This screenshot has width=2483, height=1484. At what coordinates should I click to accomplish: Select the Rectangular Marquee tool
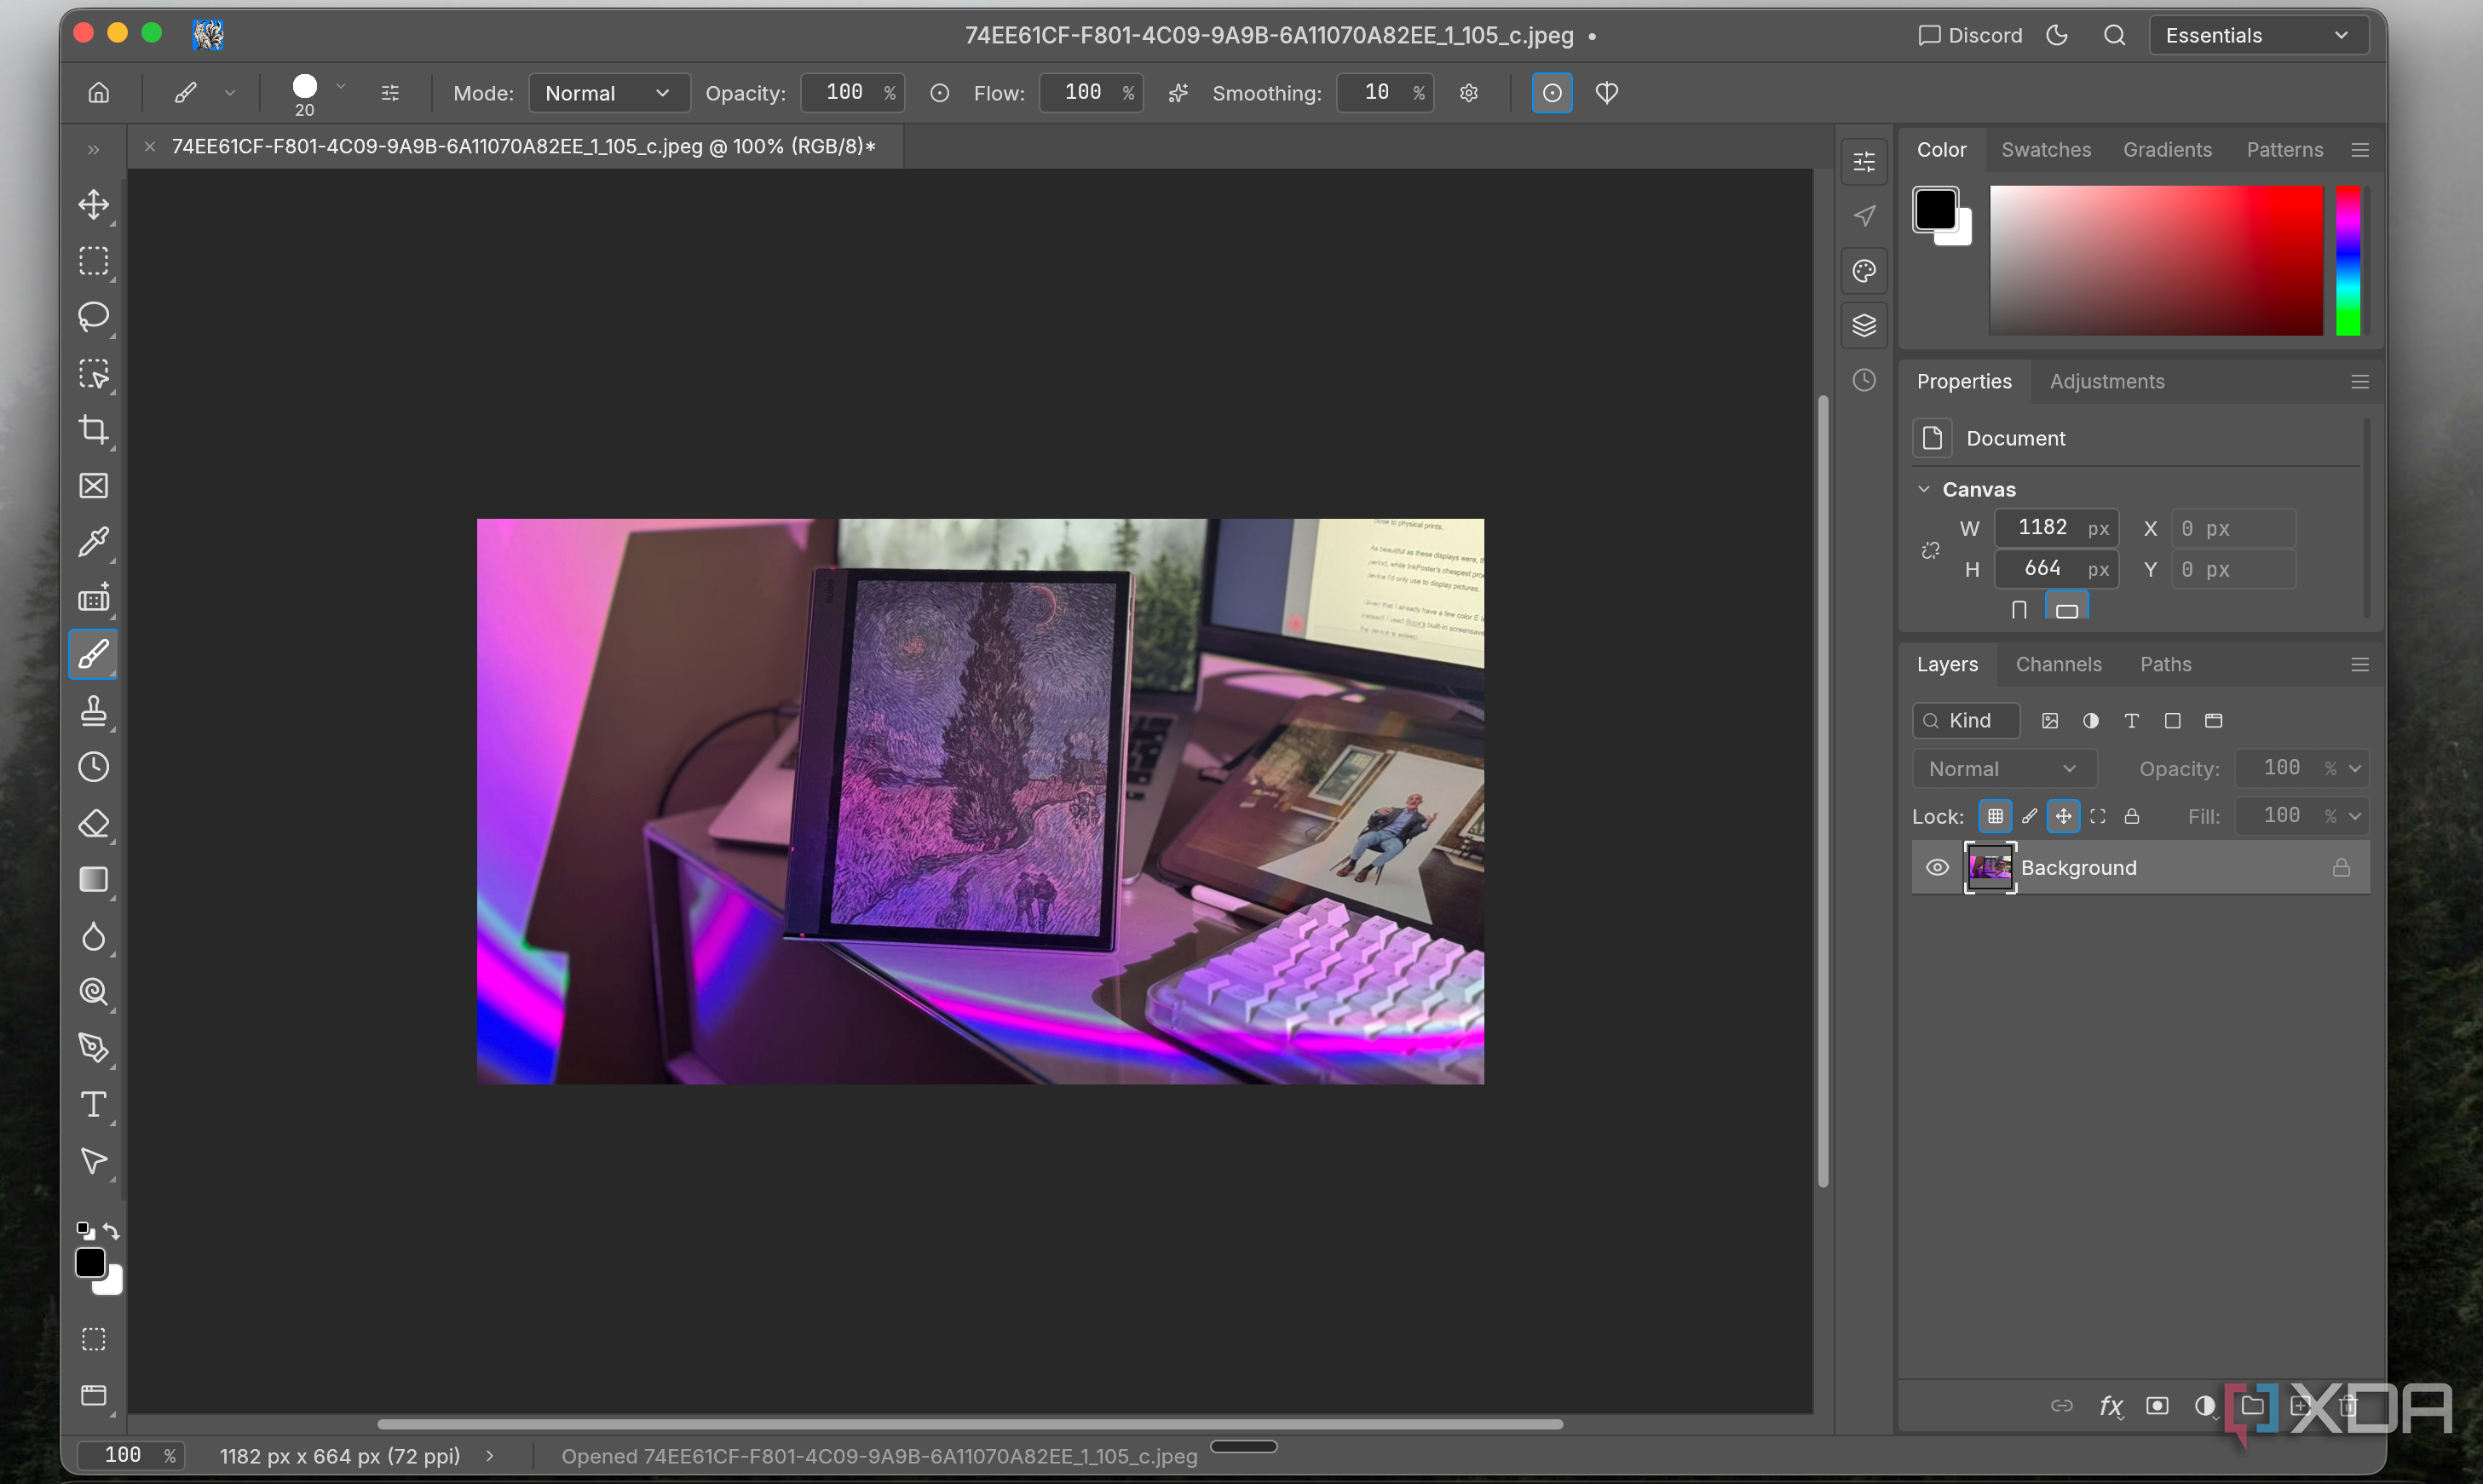94,261
